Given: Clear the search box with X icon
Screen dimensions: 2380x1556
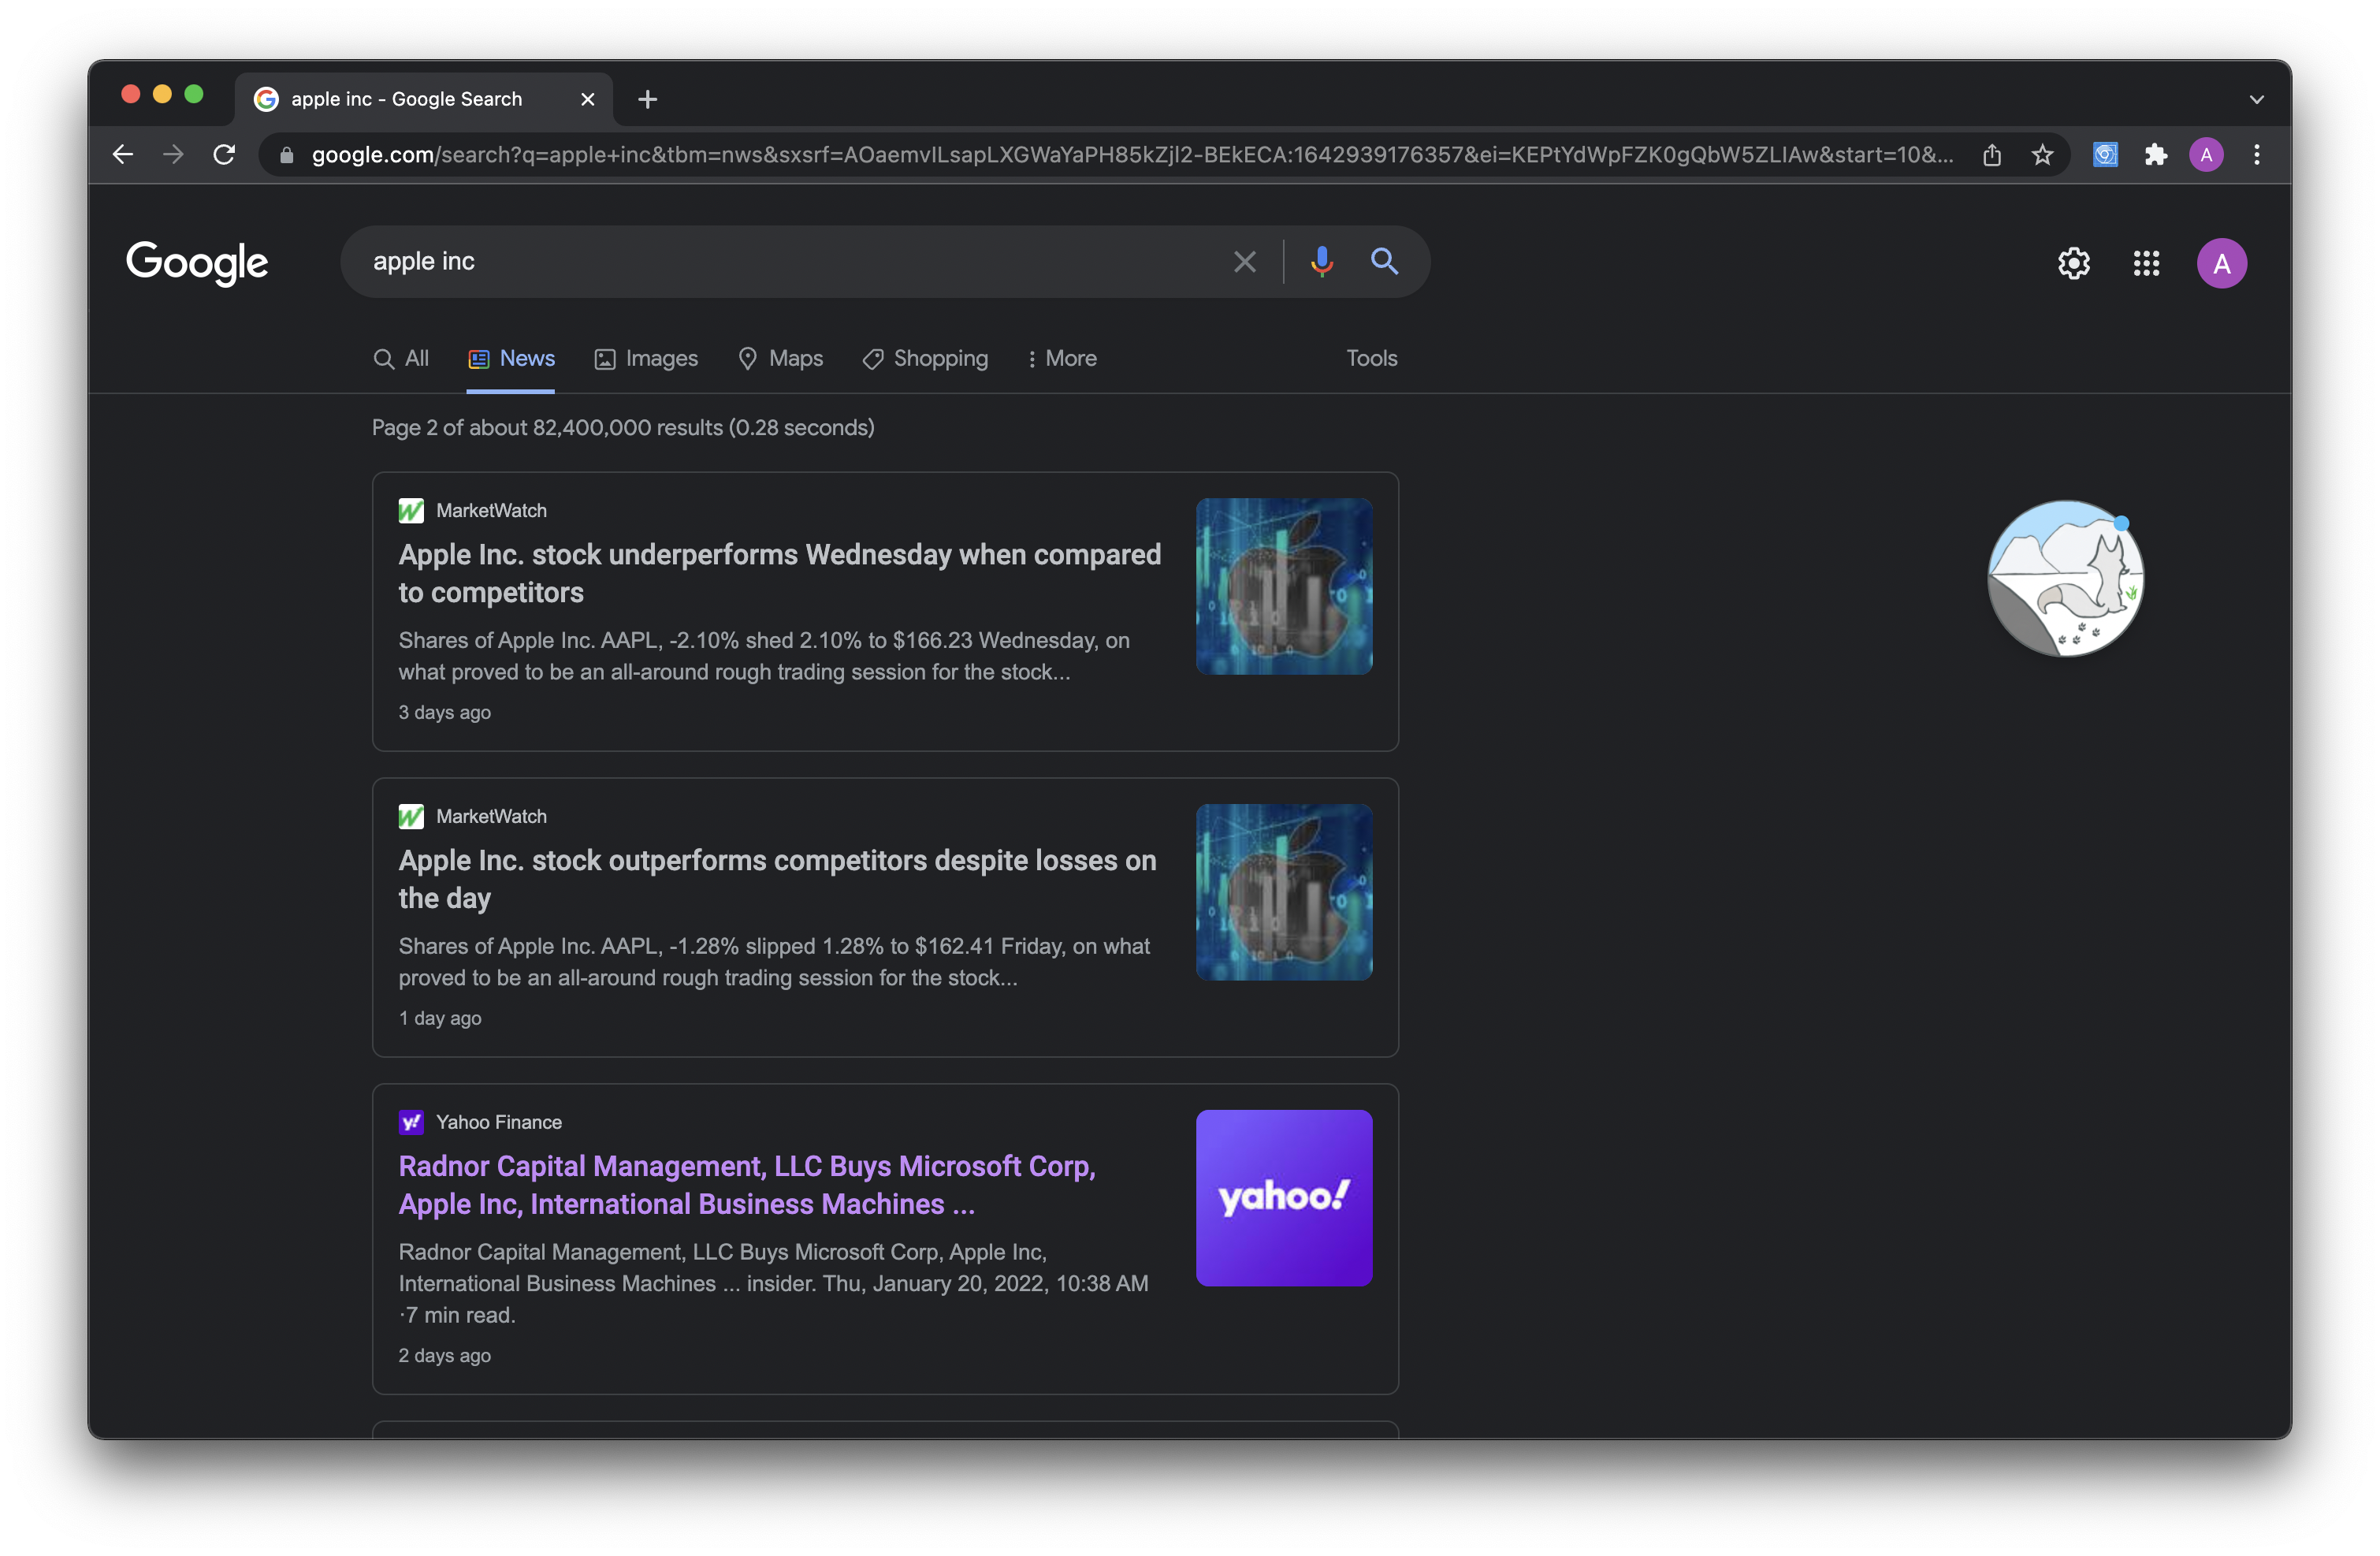Looking at the screenshot, I should 1244,262.
